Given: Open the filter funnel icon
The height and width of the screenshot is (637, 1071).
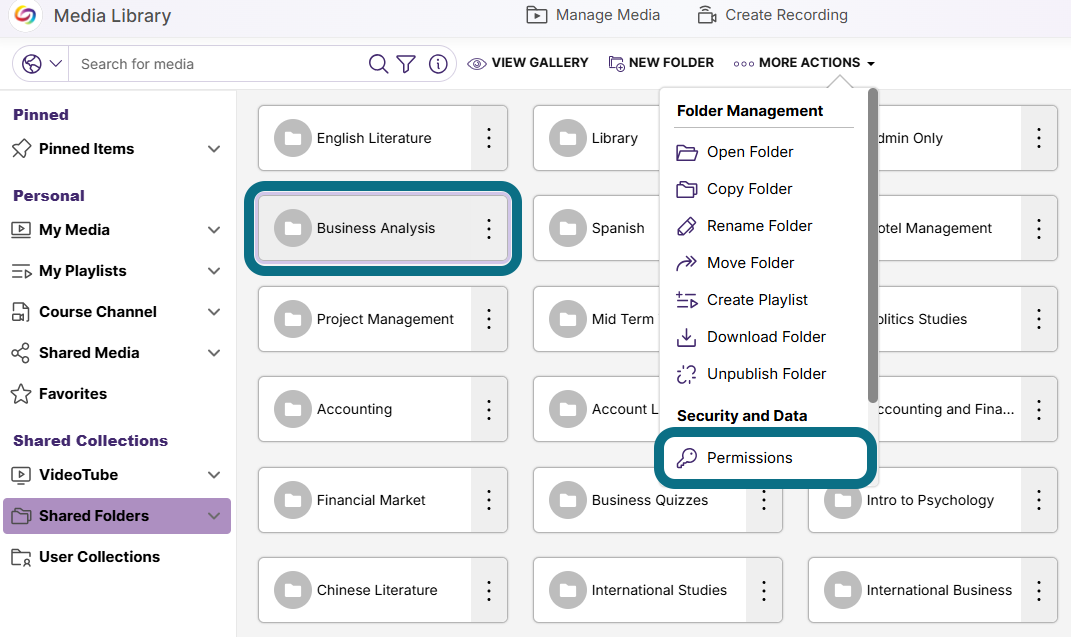Looking at the screenshot, I should pos(406,63).
